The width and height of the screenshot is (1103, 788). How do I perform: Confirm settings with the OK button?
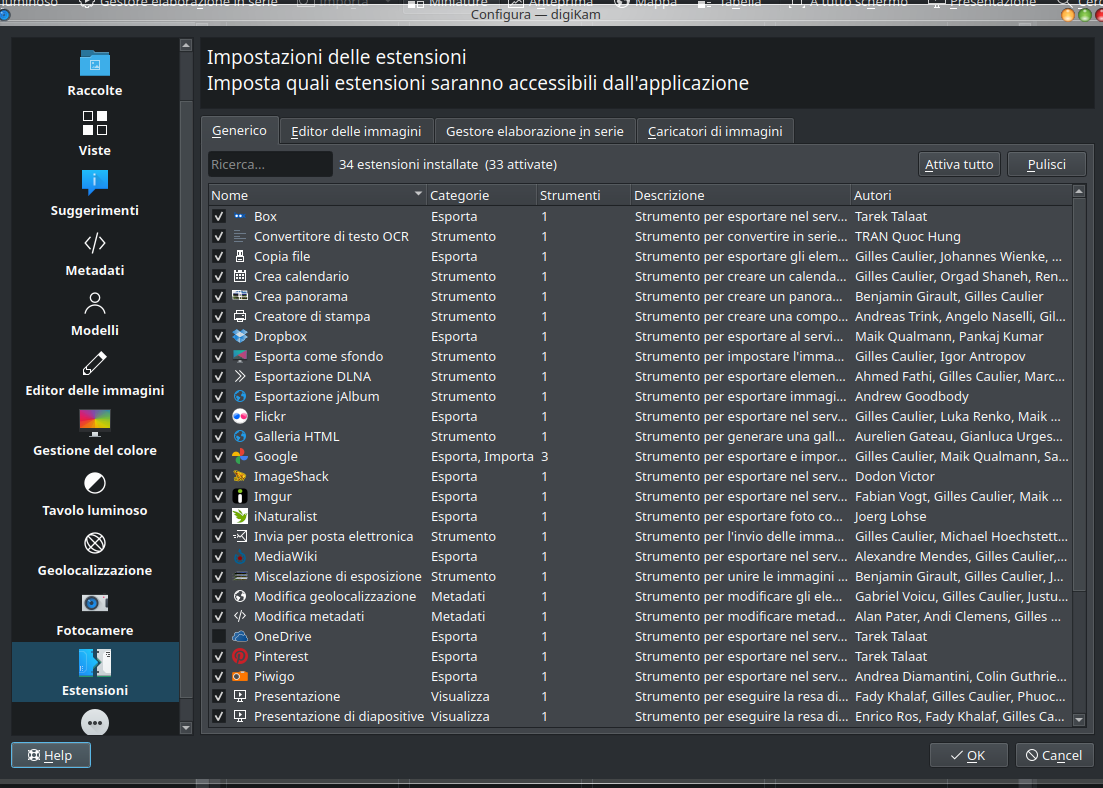[968, 756]
